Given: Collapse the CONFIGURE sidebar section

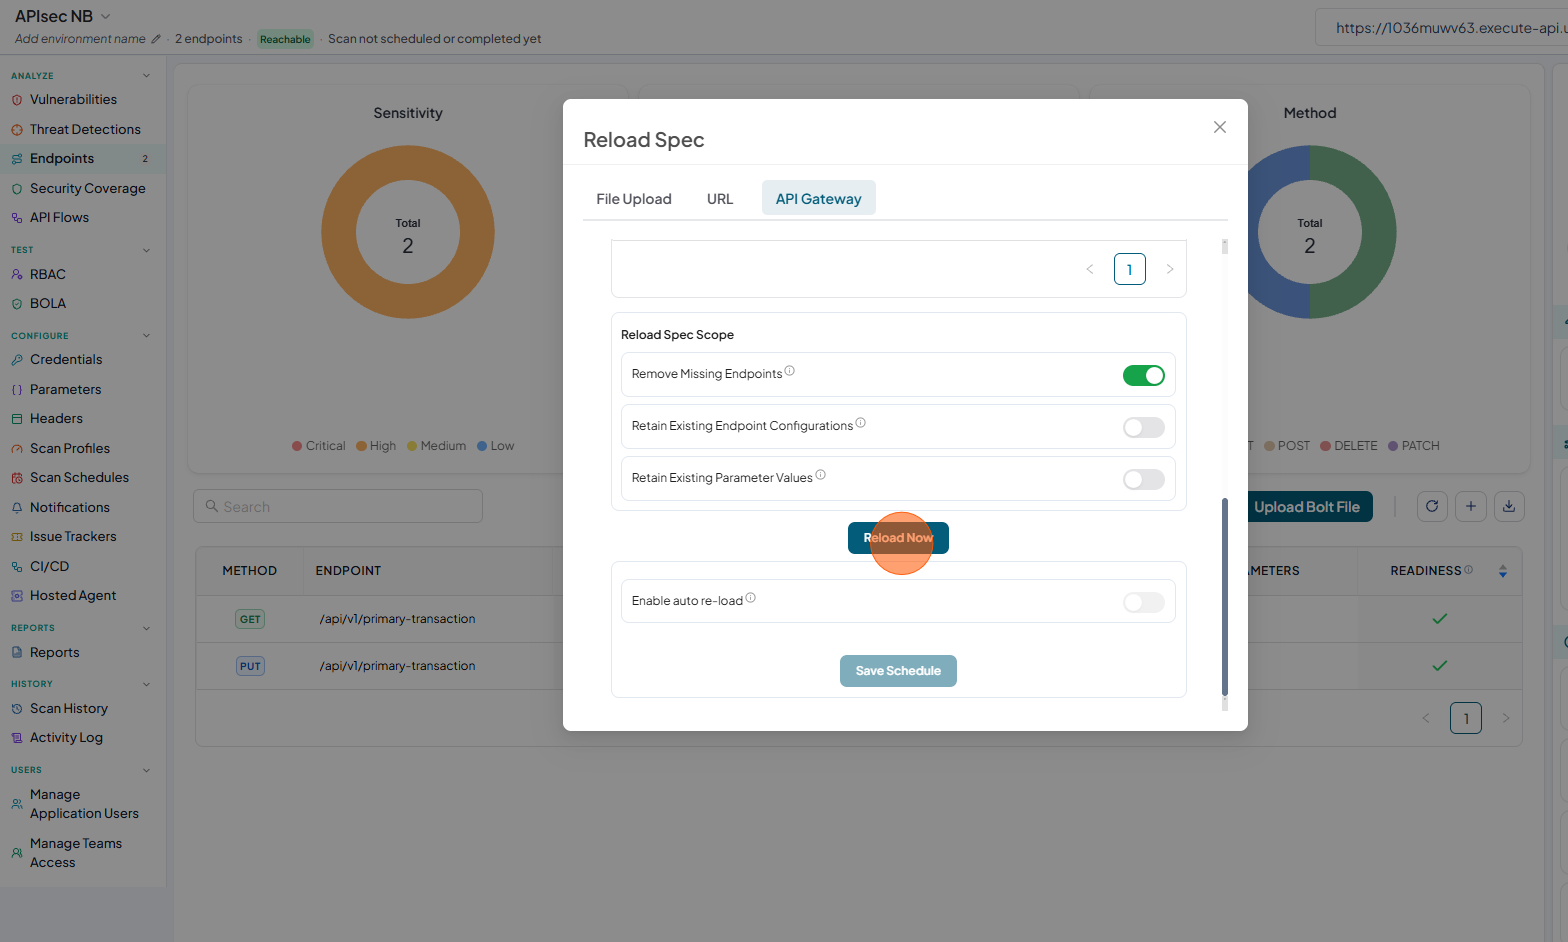Looking at the screenshot, I should [x=146, y=336].
